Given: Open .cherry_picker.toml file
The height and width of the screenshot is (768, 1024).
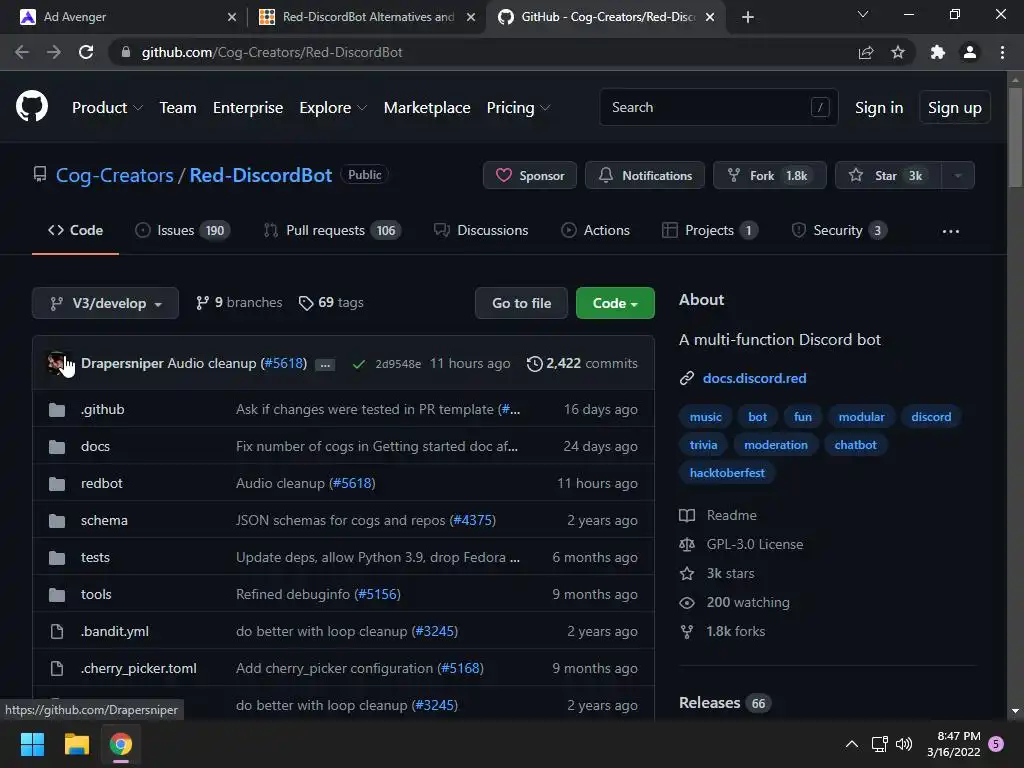Looking at the screenshot, I should pos(138,668).
